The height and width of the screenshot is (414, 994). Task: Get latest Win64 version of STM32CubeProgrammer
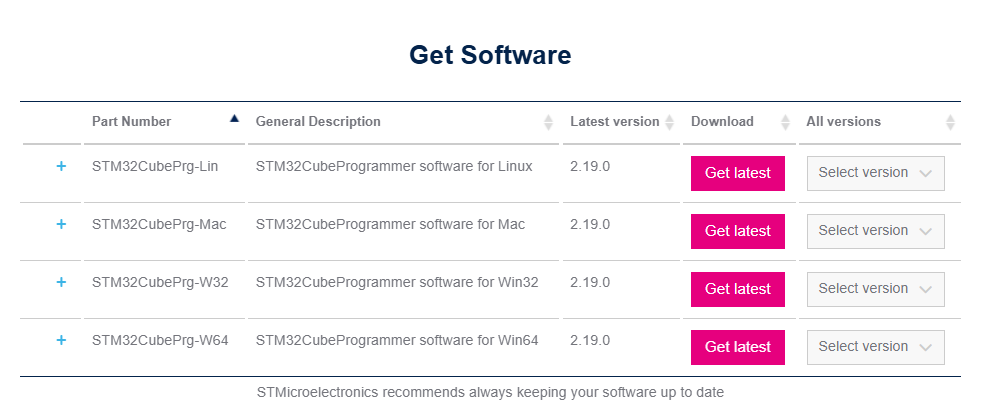click(737, 347)
